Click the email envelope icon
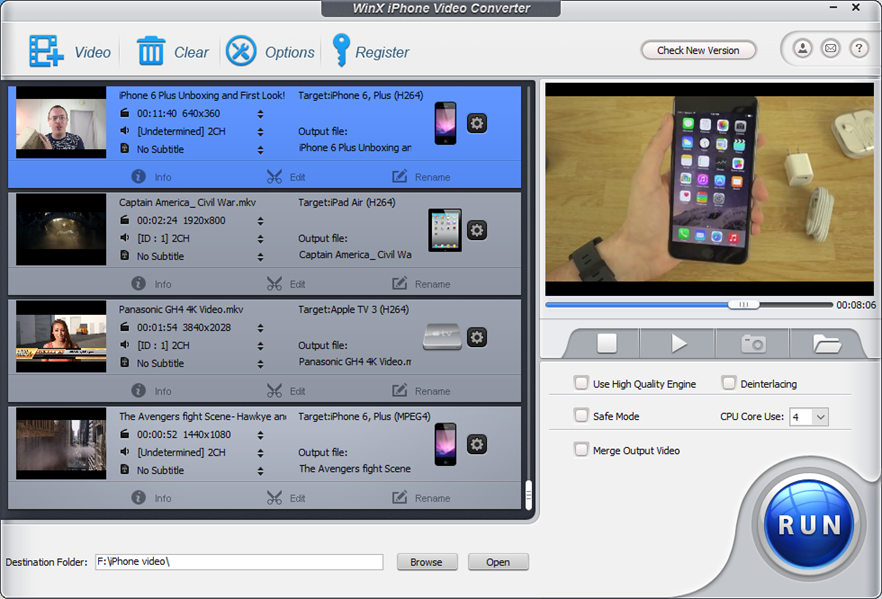 [830, 49]
